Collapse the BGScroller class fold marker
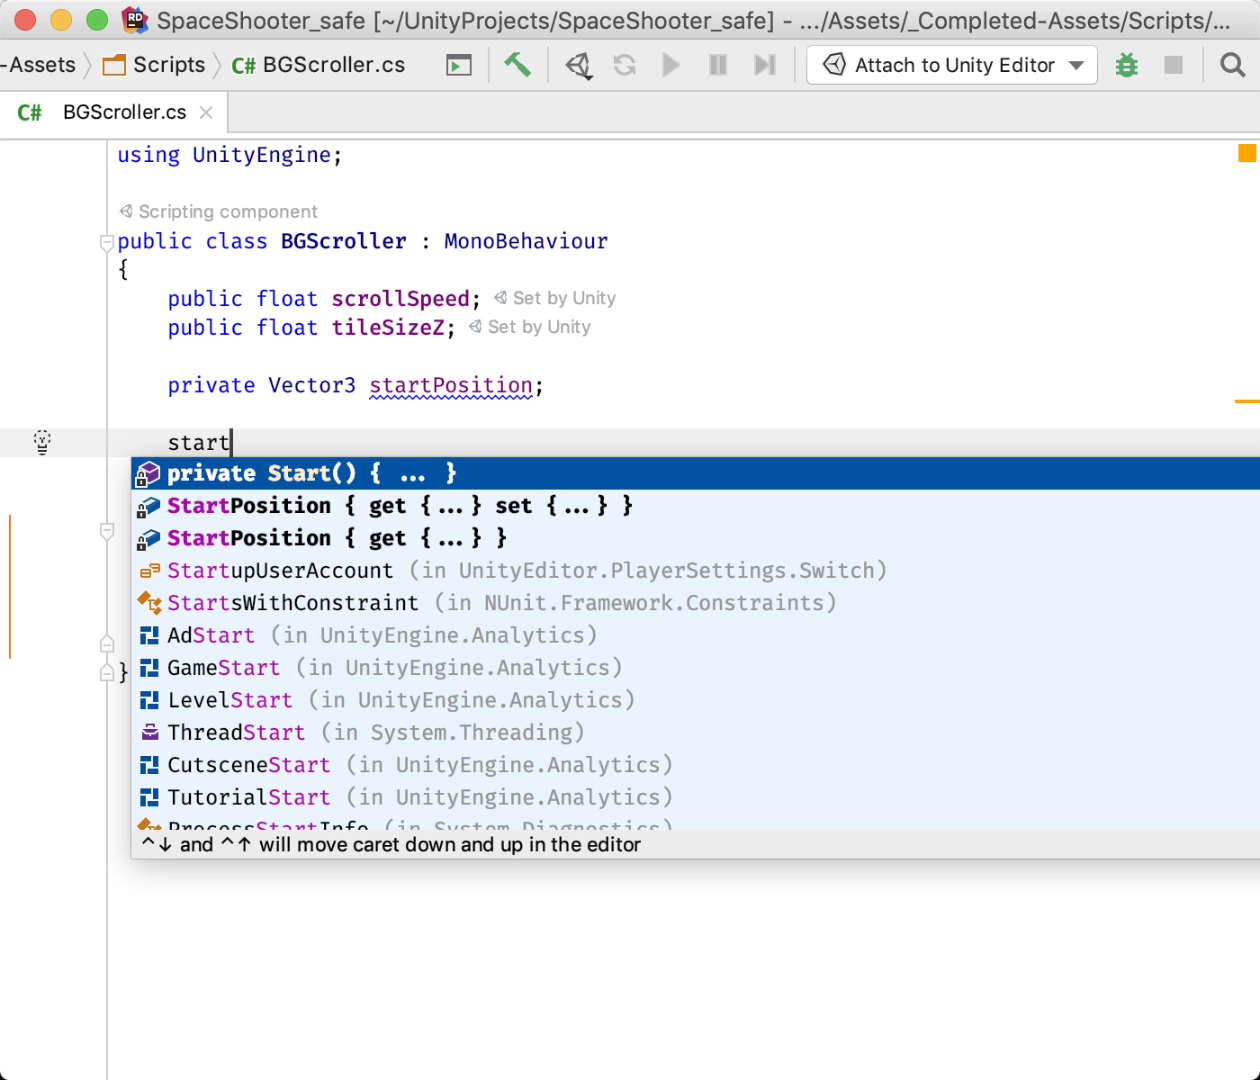This screenshot has width=1260, height=1080. pyautogui.click(x=107, y=242)
